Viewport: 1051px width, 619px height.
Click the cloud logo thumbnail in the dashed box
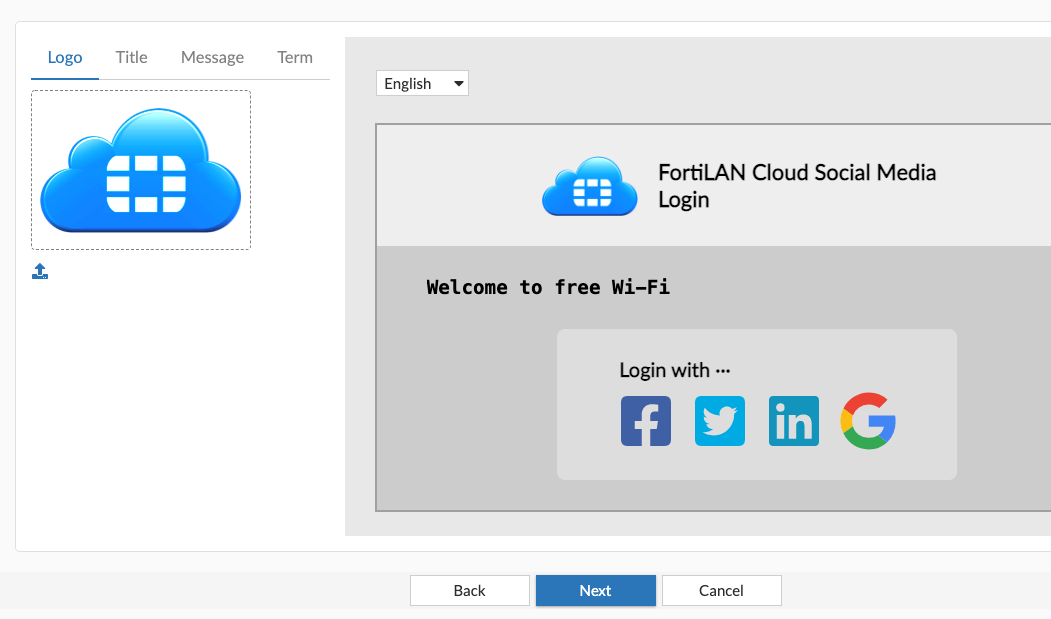pos(140,169)
